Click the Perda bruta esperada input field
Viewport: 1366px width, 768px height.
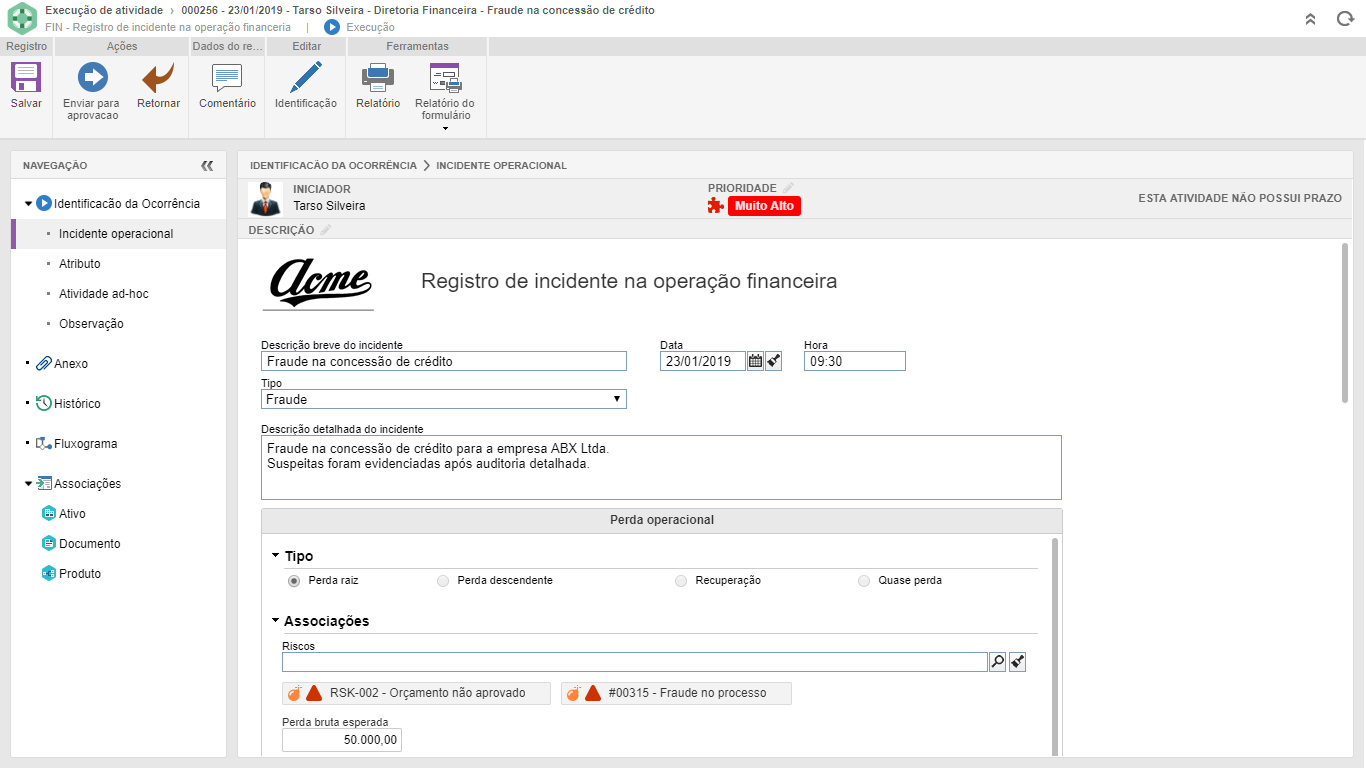coord(342,740)
